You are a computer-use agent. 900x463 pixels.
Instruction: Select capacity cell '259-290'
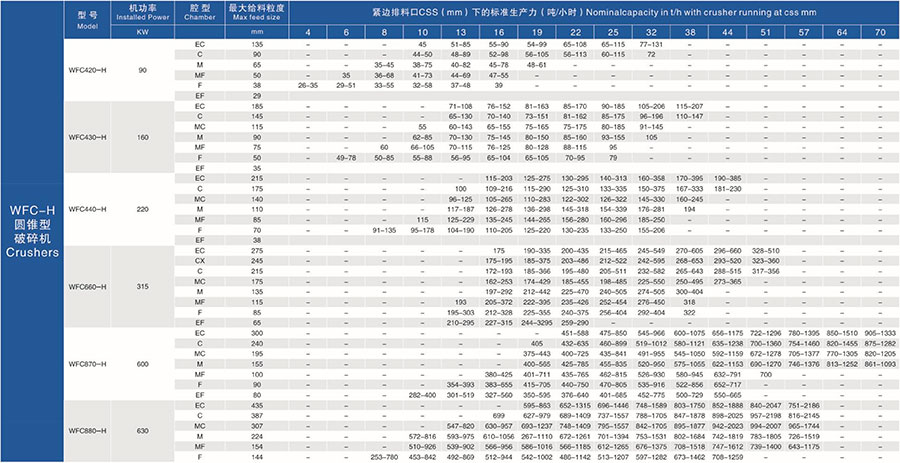575,322
